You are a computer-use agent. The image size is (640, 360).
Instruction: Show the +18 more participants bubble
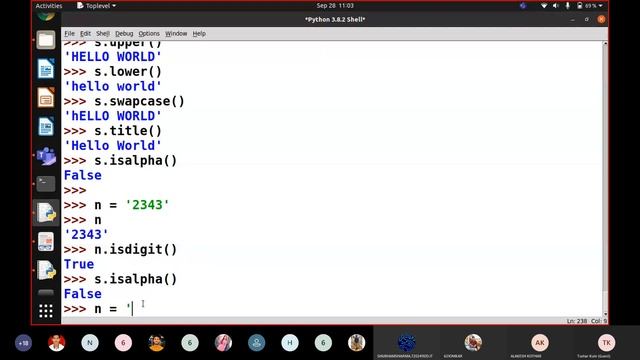(23, 343)
